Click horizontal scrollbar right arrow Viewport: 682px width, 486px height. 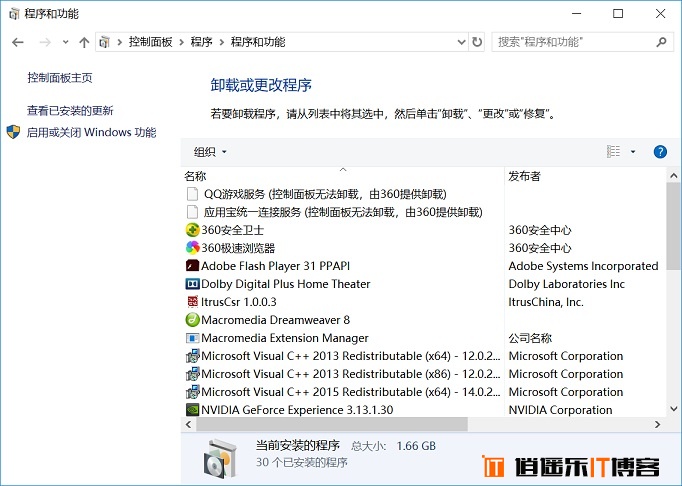[658, 424]
